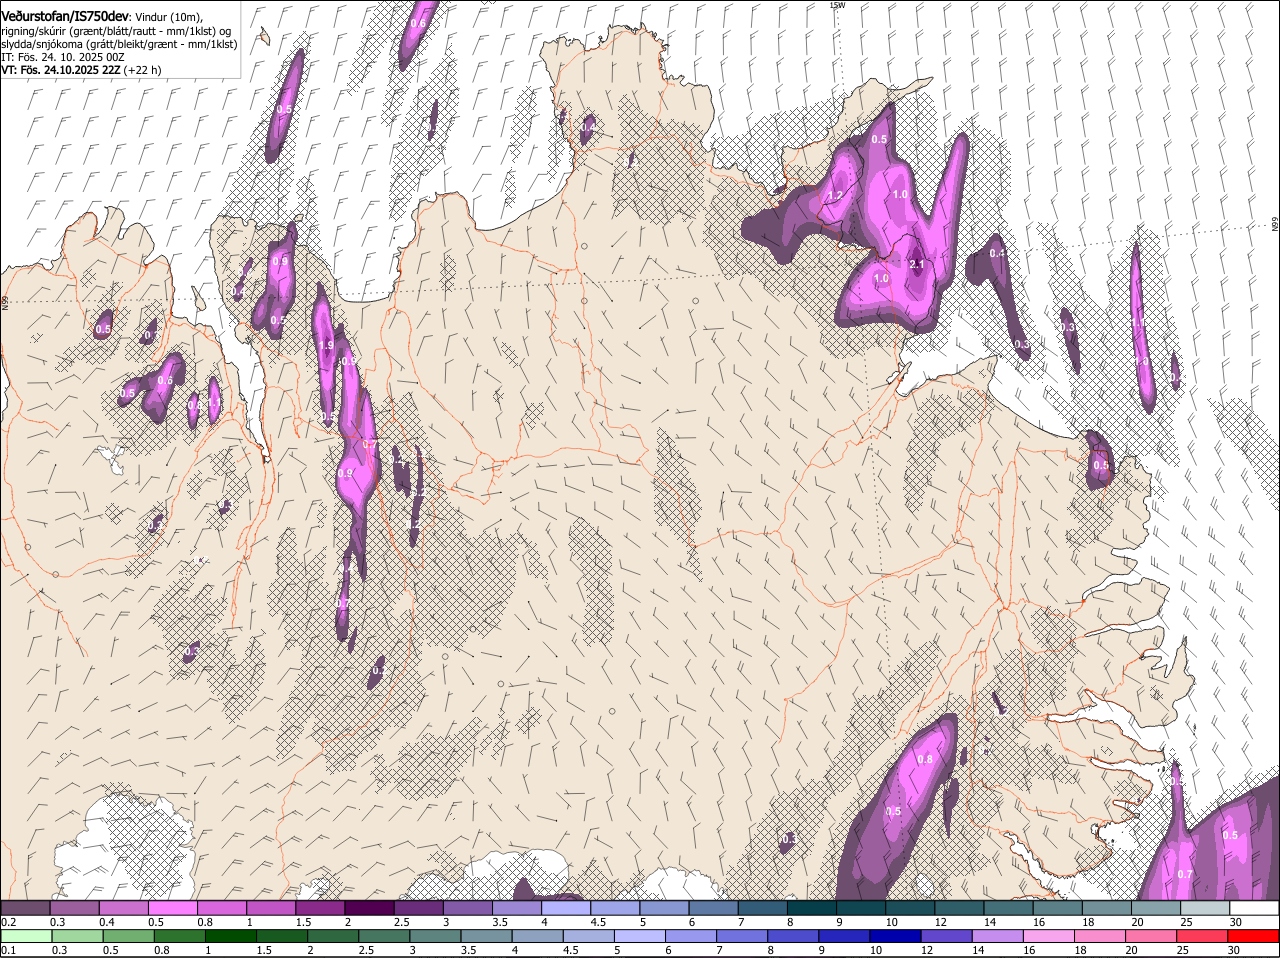Screen dimensions: 1280x958
Task: Click the 2.1 precipitation value on the map
Action: [918, 264]
